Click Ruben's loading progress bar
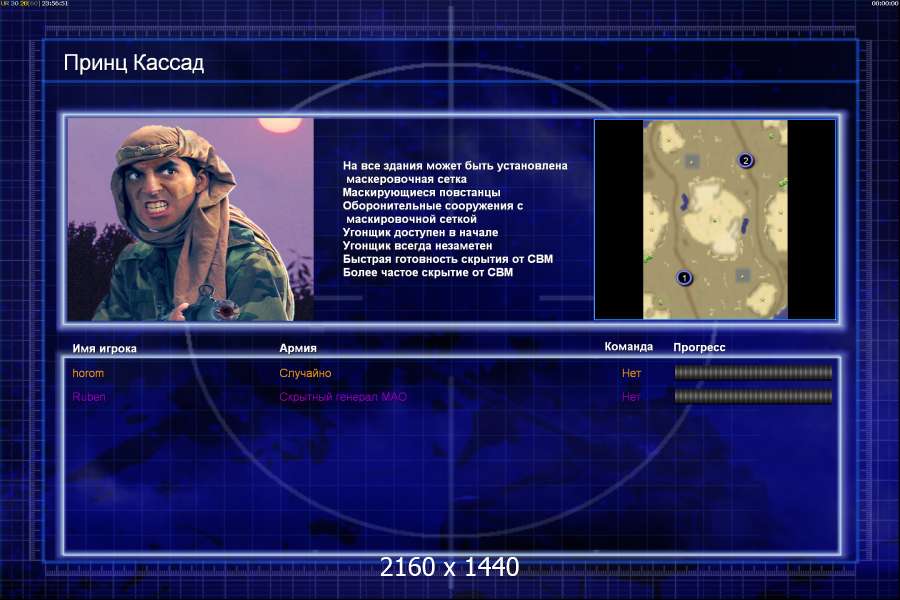 coord(753,396)
